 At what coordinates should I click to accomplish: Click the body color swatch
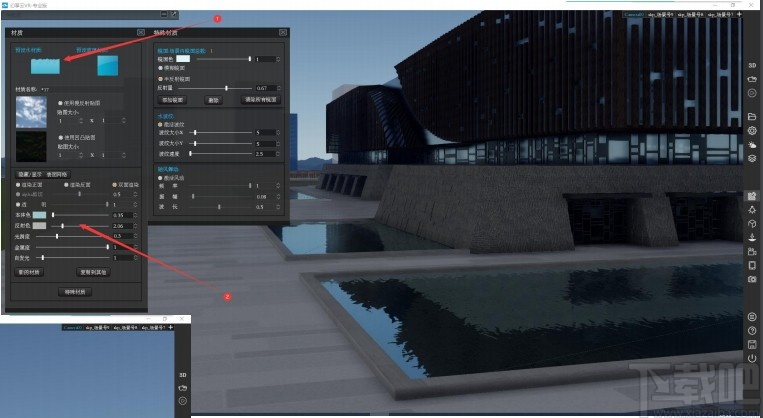pyautogui.click(x=39, y=215)
